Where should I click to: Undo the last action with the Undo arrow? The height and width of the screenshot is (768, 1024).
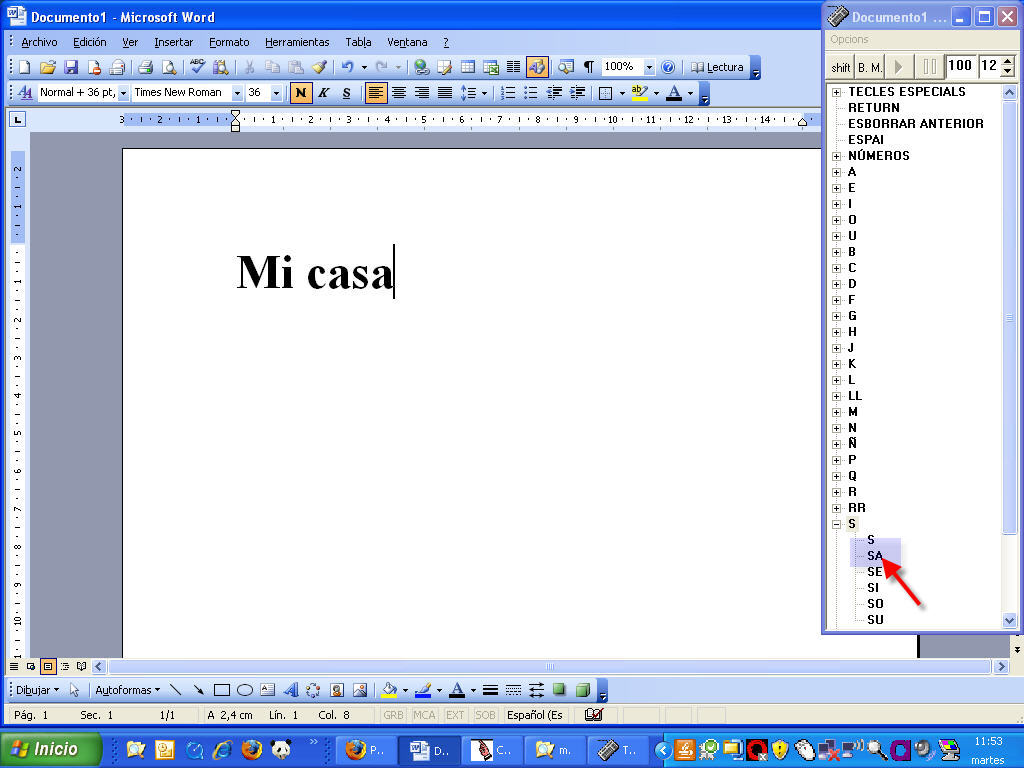click(347, 67)
